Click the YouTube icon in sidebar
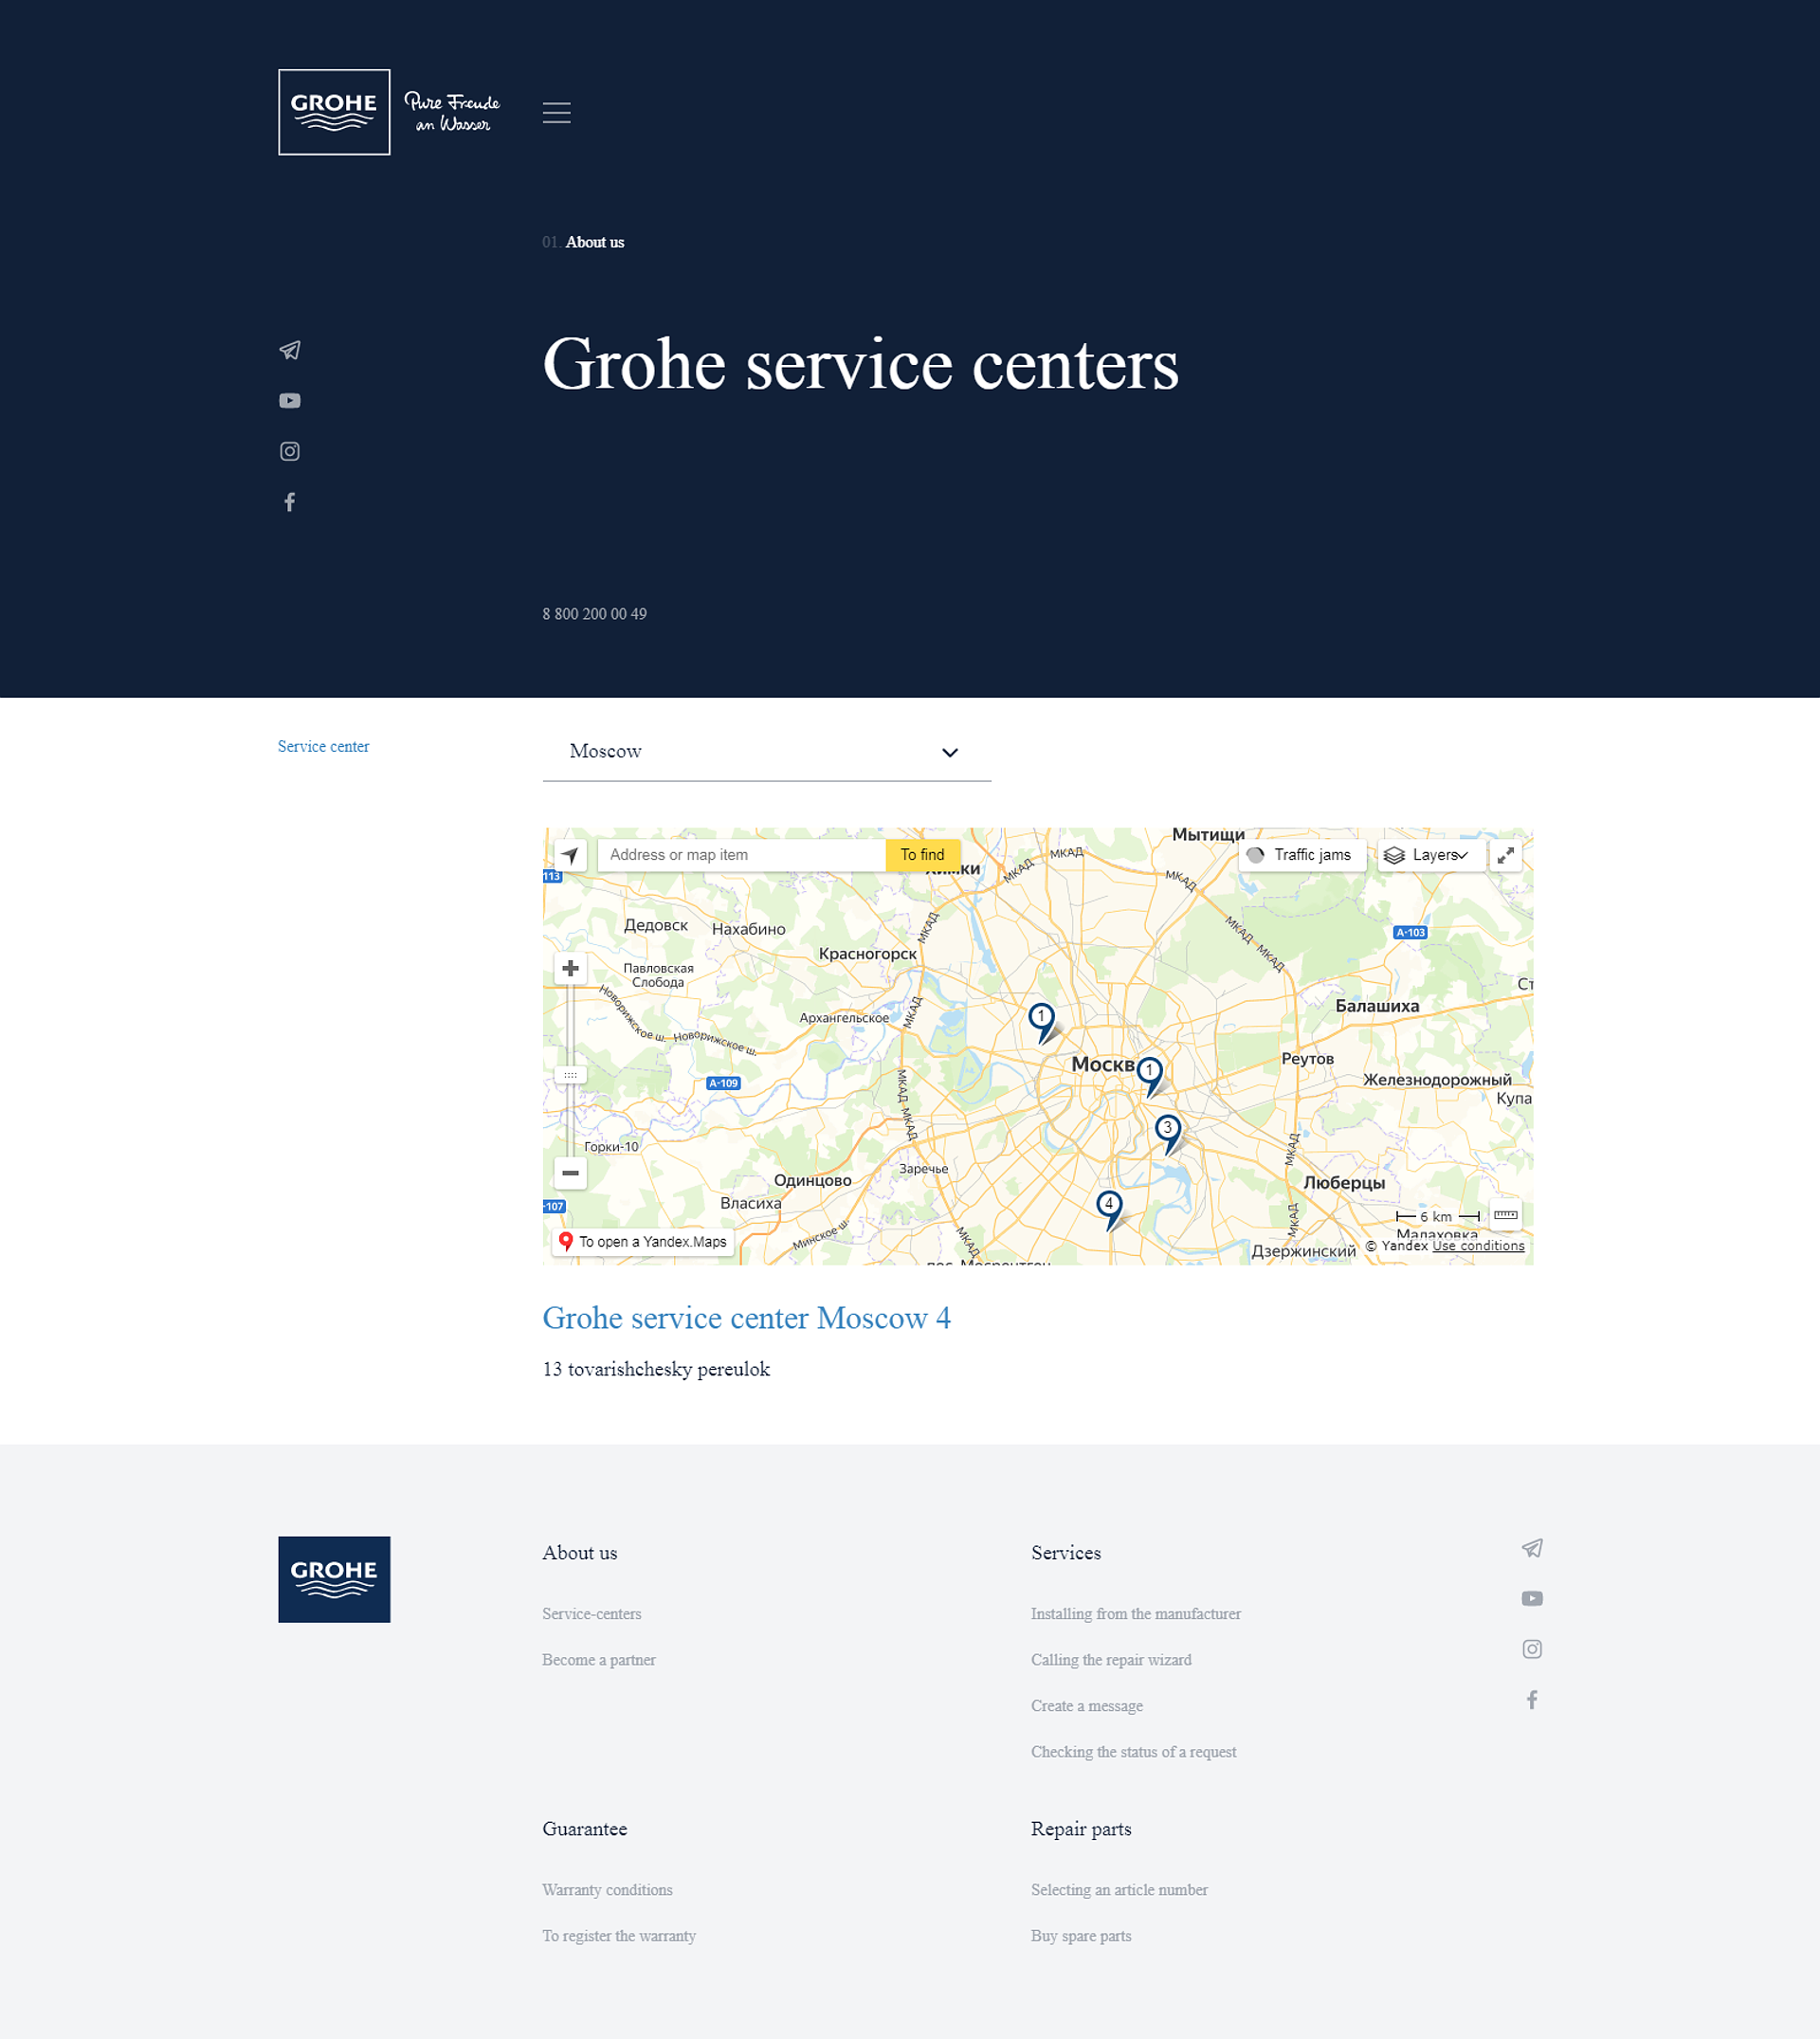Screen dimensions: 1820x2039 pos(290,402)
